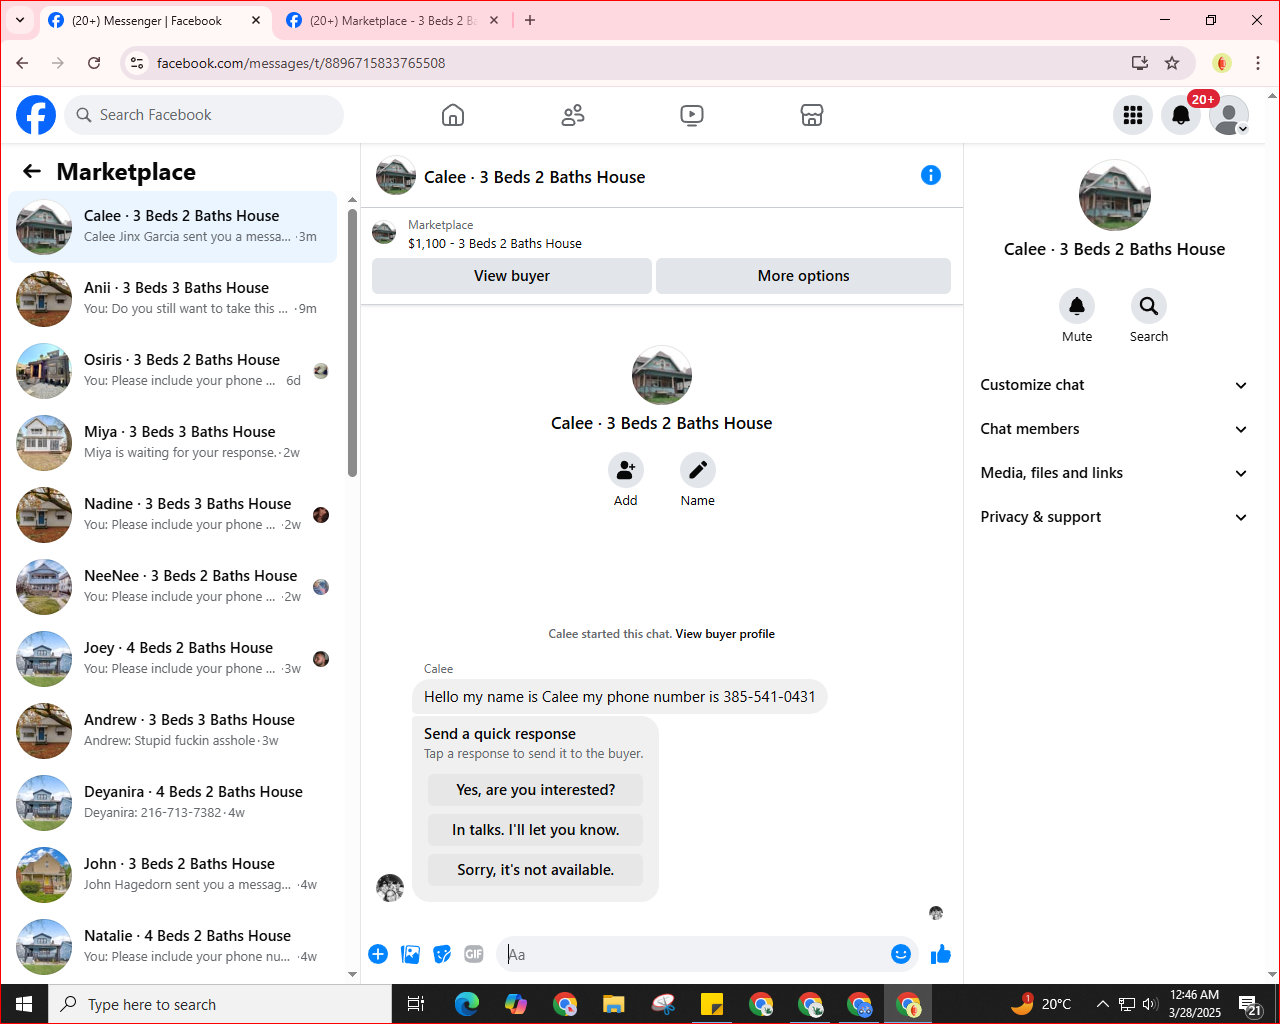The height and width of the screenshot is (1024, 1280).
Task: Send quick response "Yes, are you interested?"
Action: coord(536,790)
